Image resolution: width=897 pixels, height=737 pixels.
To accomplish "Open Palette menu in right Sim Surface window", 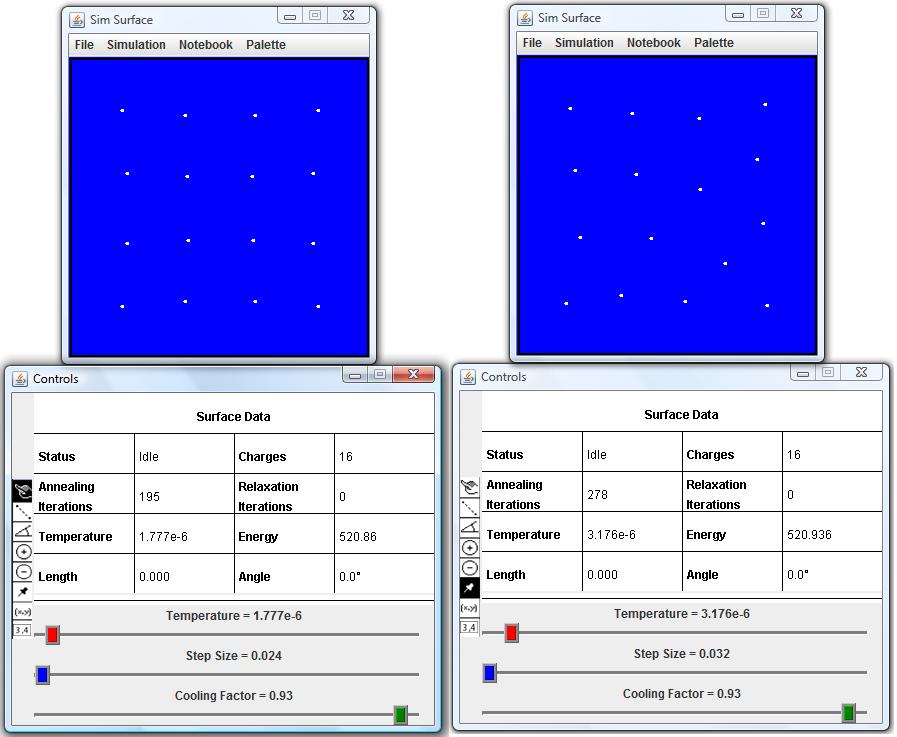I will click(713, 43).
